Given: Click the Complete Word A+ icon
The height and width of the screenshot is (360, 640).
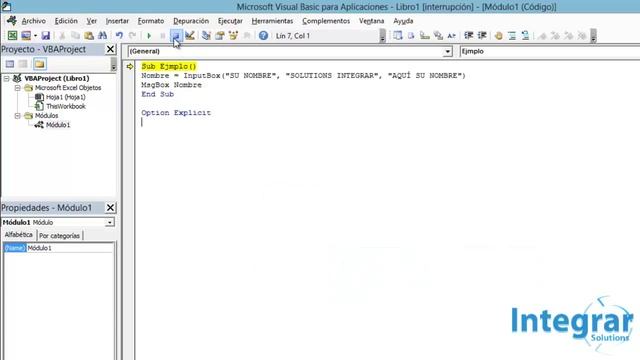Looking at the screenshot, I should (x=451, y=36).
